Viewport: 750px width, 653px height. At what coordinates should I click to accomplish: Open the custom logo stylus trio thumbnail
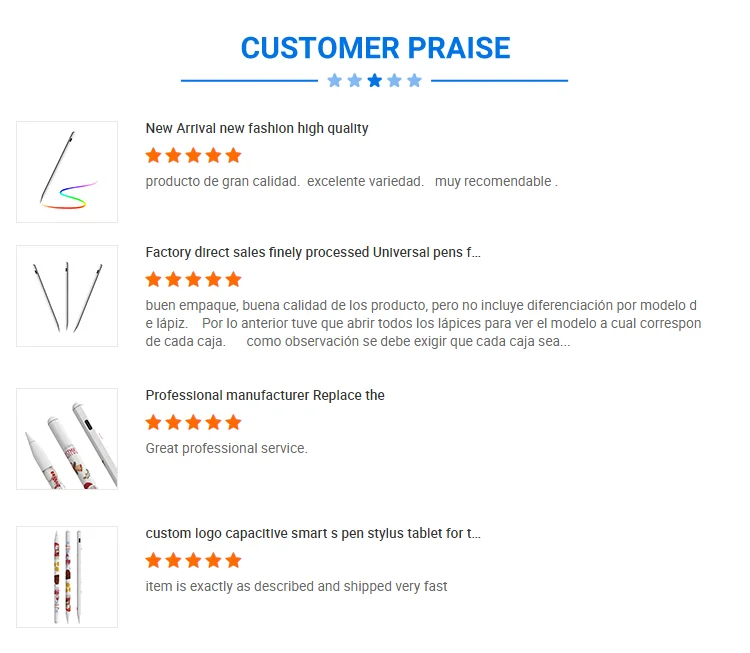(67, 577)
